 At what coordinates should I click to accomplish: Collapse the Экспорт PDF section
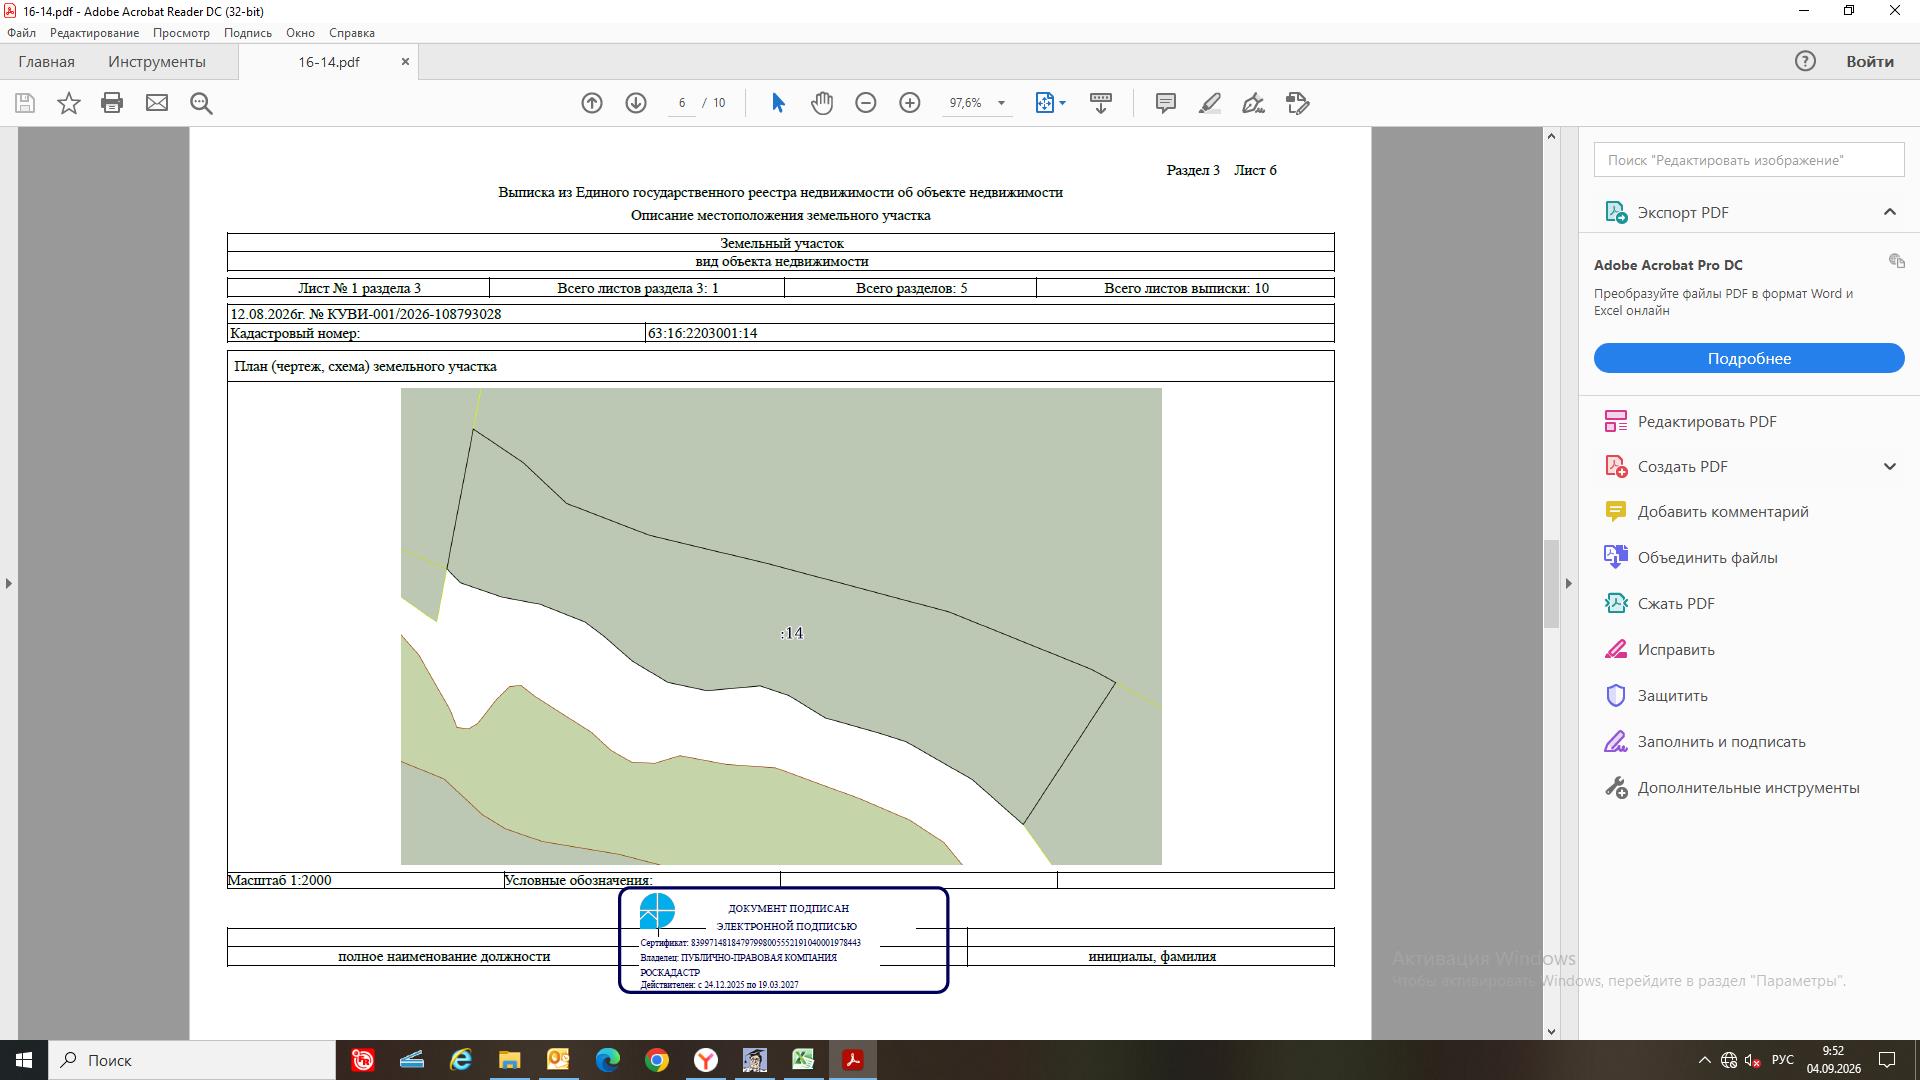tap(1889, 212)
